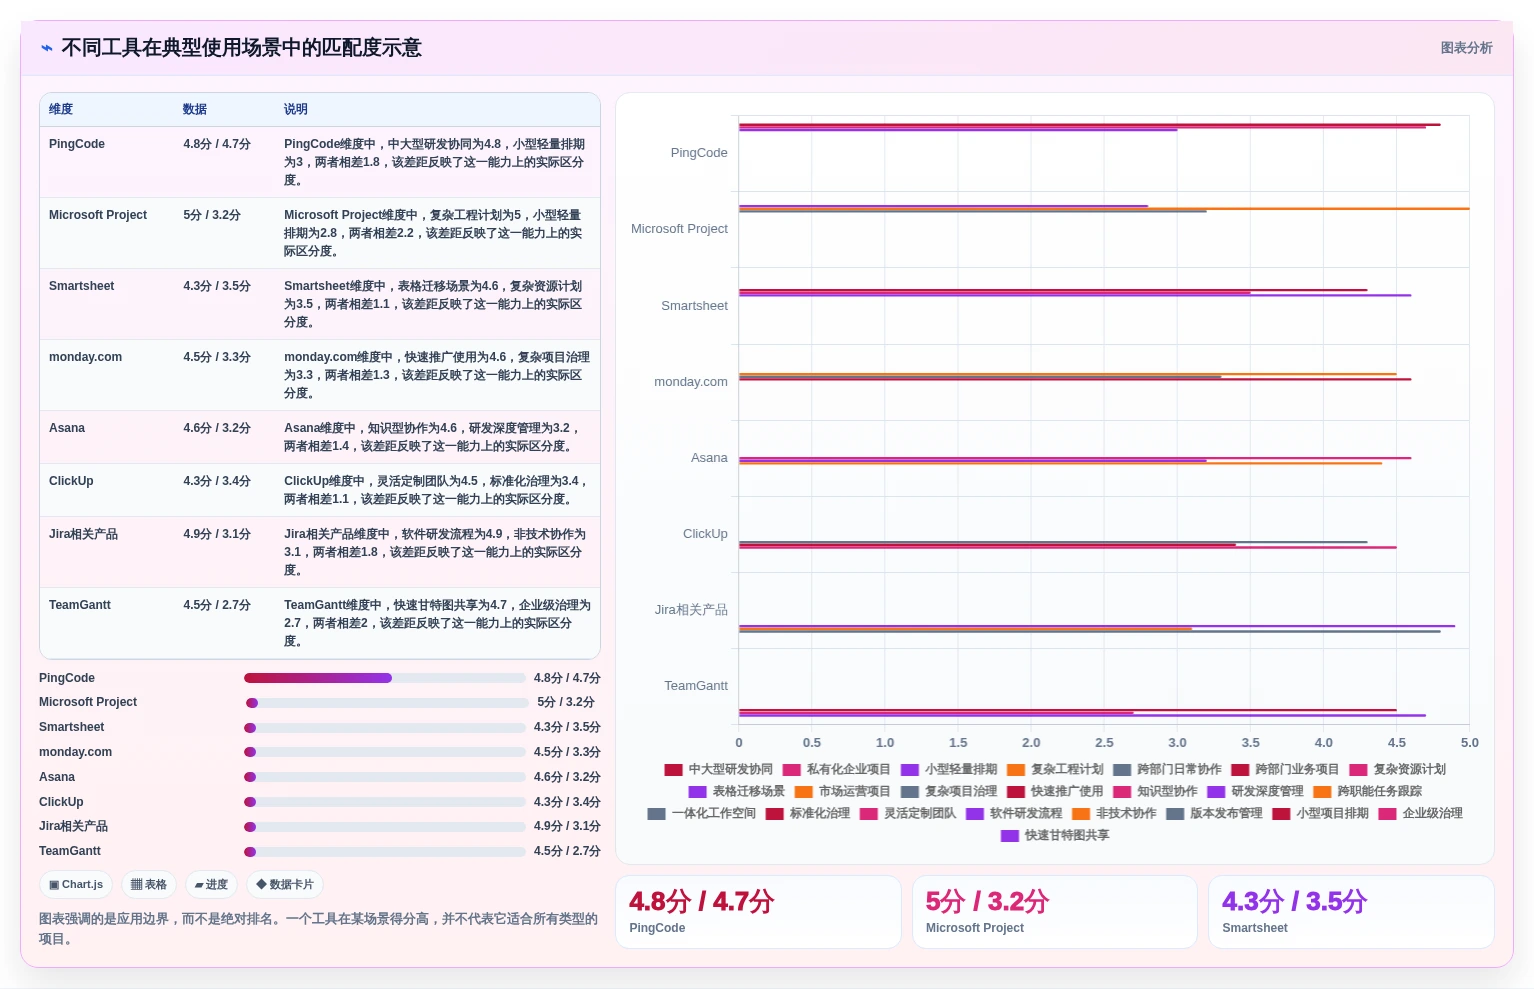
Task: Click the Jira相关产品 label on the chart axis
Action: click(691, 610)
